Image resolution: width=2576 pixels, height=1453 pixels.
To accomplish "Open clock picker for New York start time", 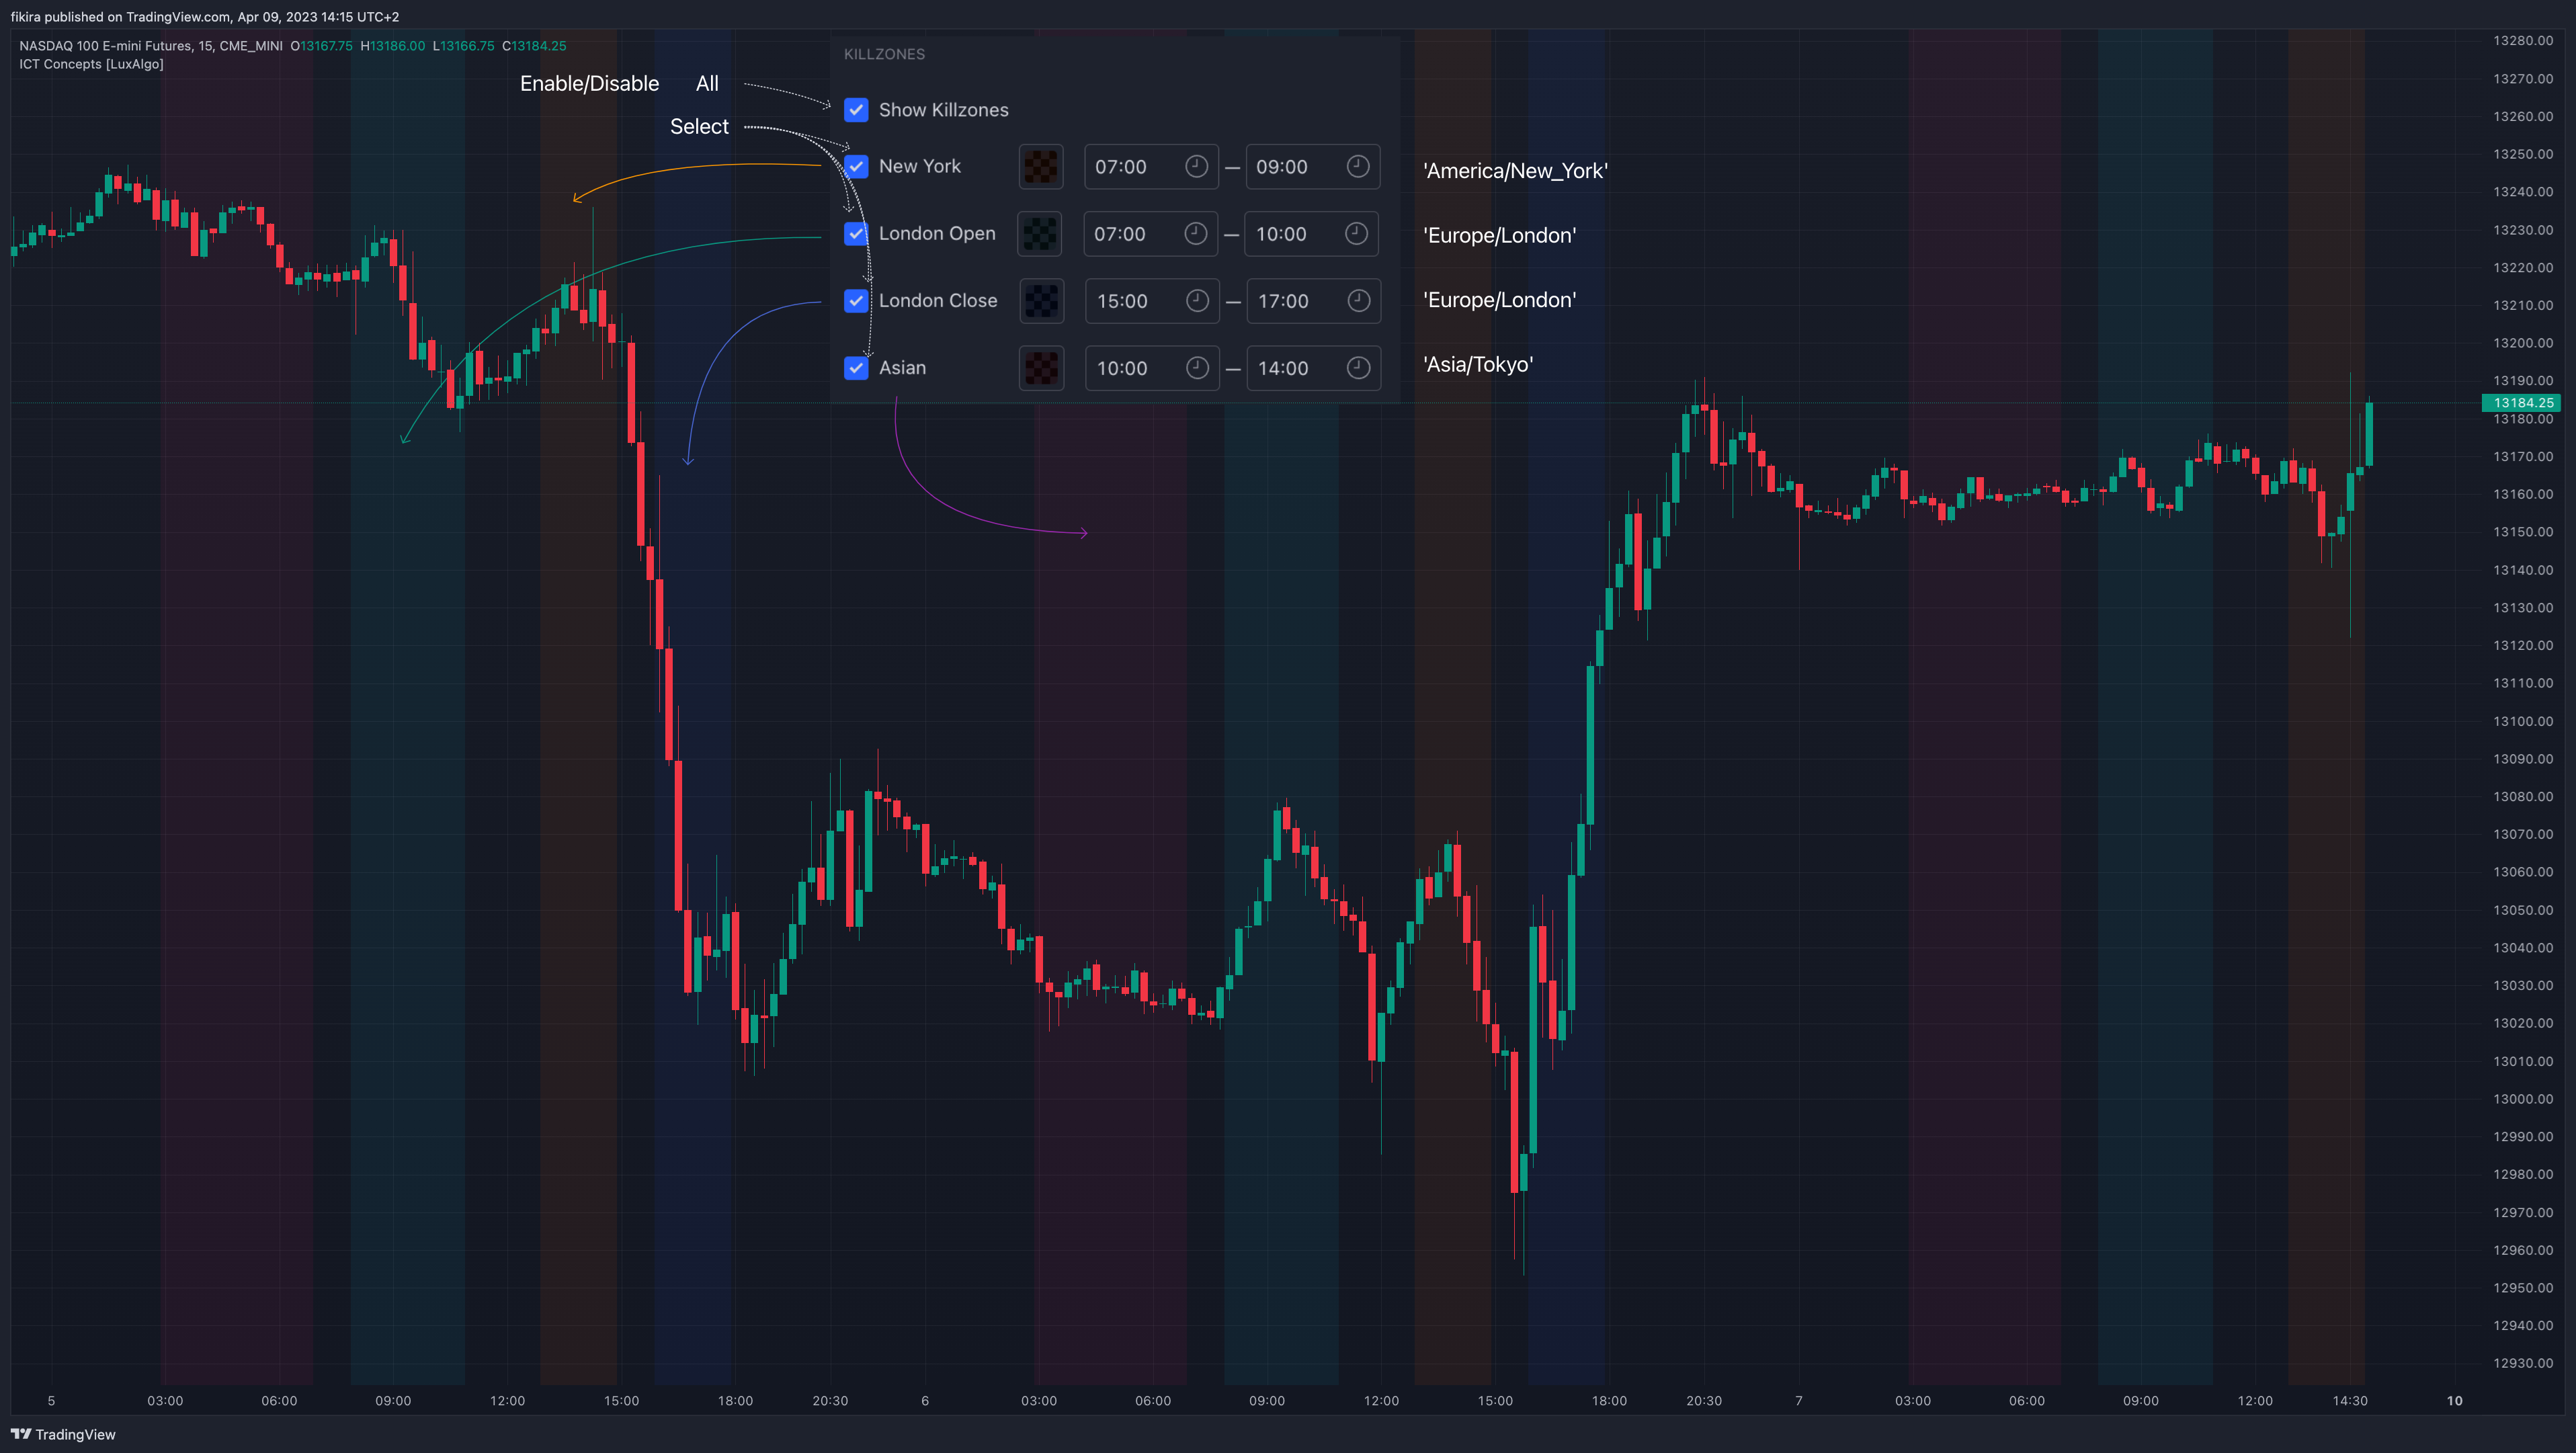I will [x=1196, y=166].
